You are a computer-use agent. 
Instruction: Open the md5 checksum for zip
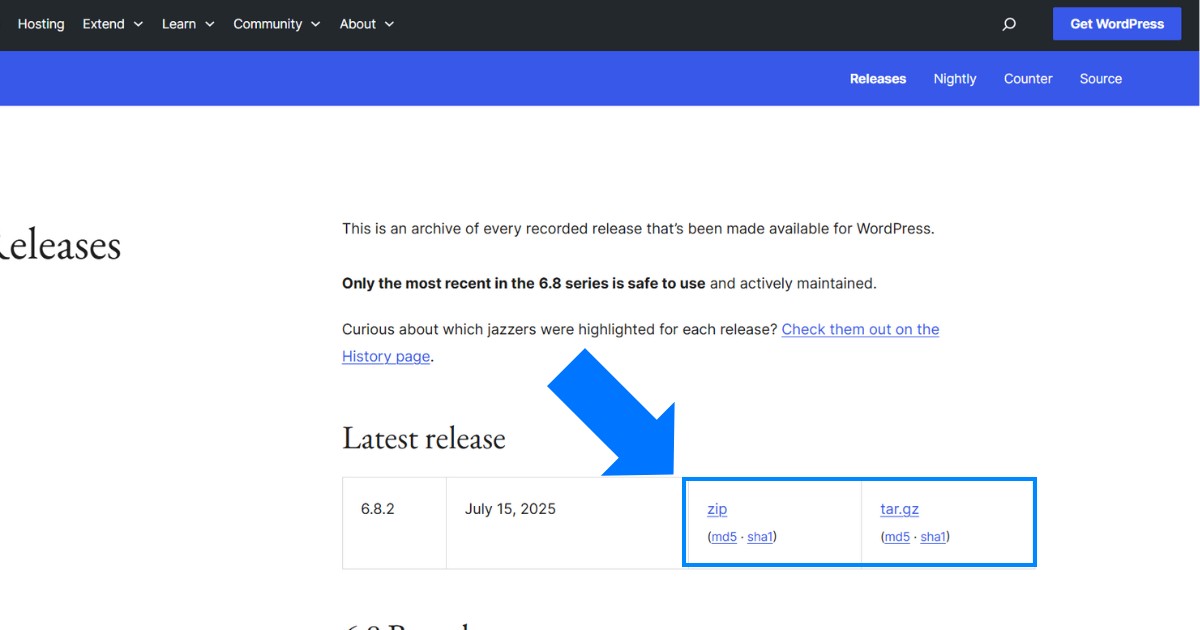tap(722, 536)
